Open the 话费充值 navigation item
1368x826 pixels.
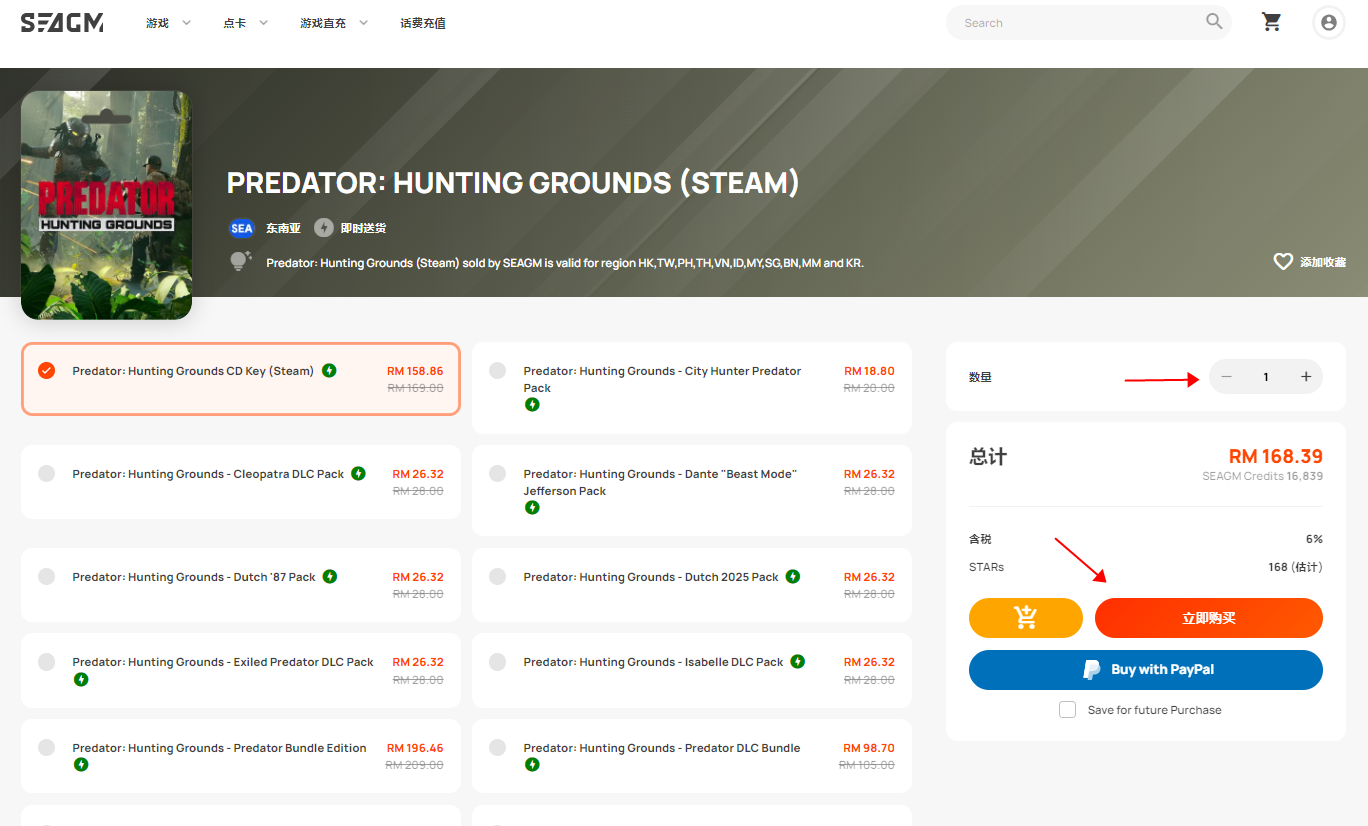pos(423,23)
